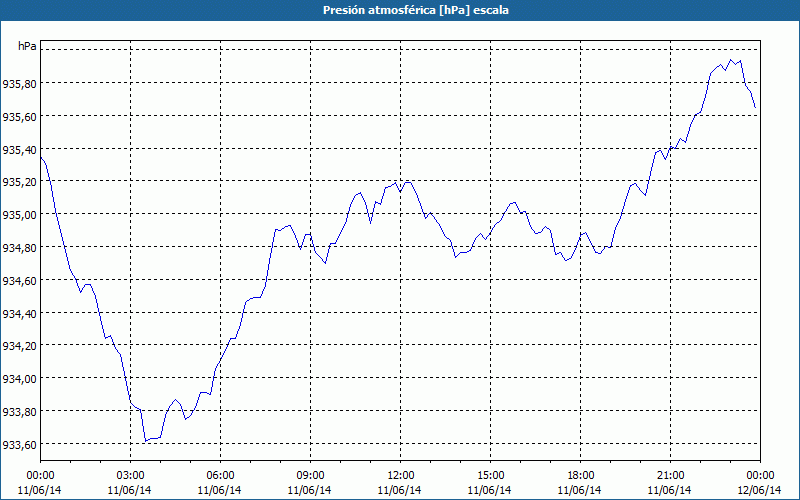Click the 06:00 time axis label
Viewport: 800px width, 500px height.
220,476
